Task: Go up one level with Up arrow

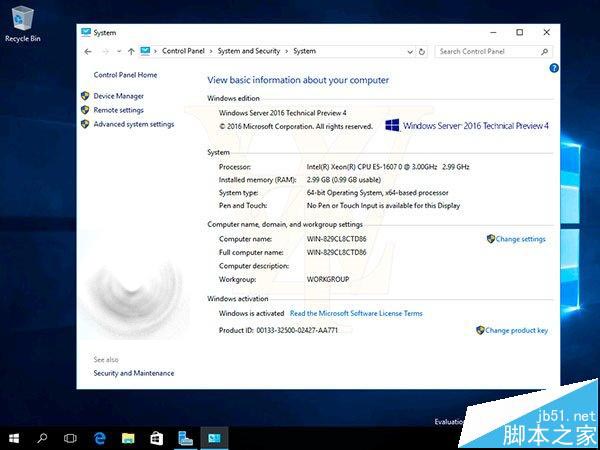Action: 131,51
